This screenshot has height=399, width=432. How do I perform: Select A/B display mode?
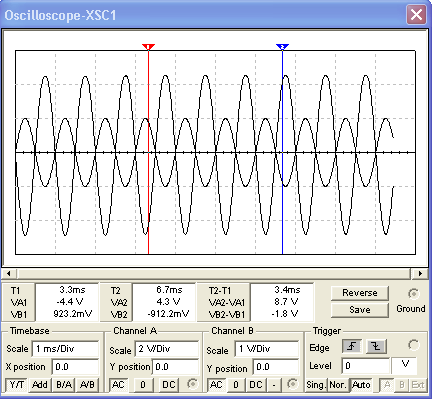click(x=87, y=385)
